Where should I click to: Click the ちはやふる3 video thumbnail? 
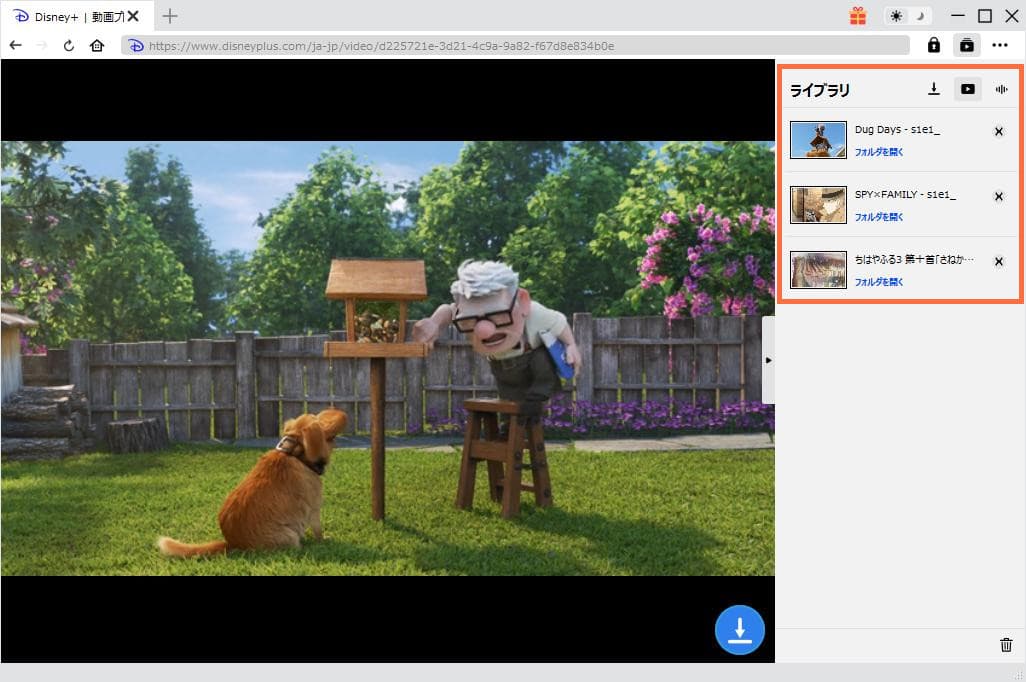(818, 270)
